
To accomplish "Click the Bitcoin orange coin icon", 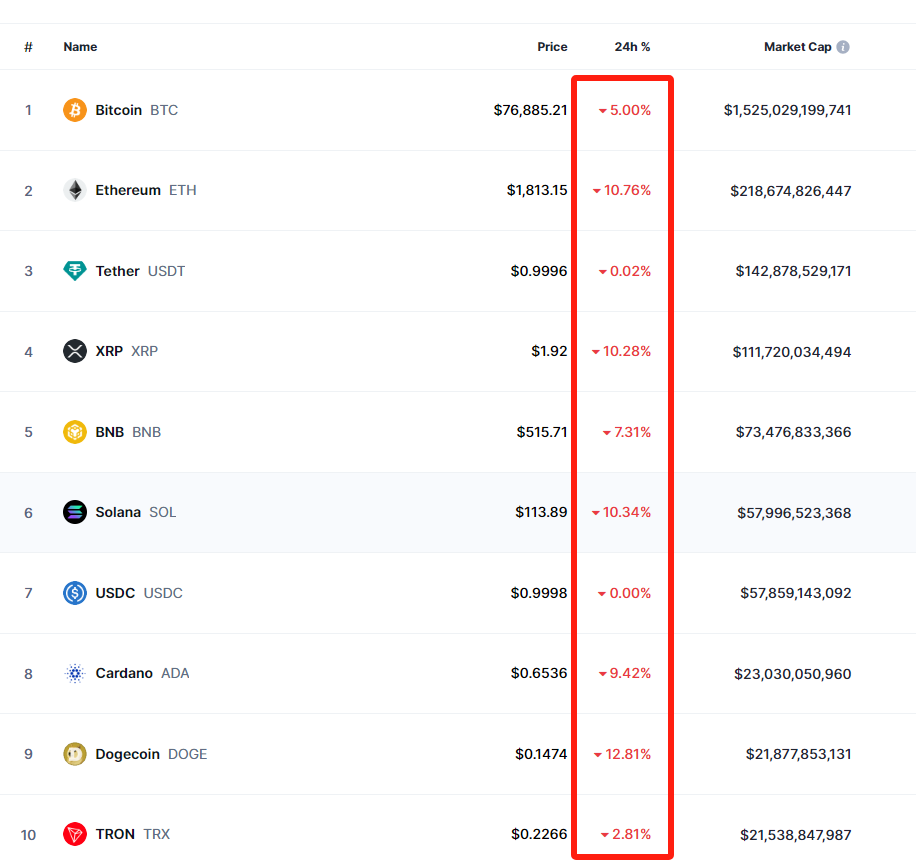I will click(75, 110).
